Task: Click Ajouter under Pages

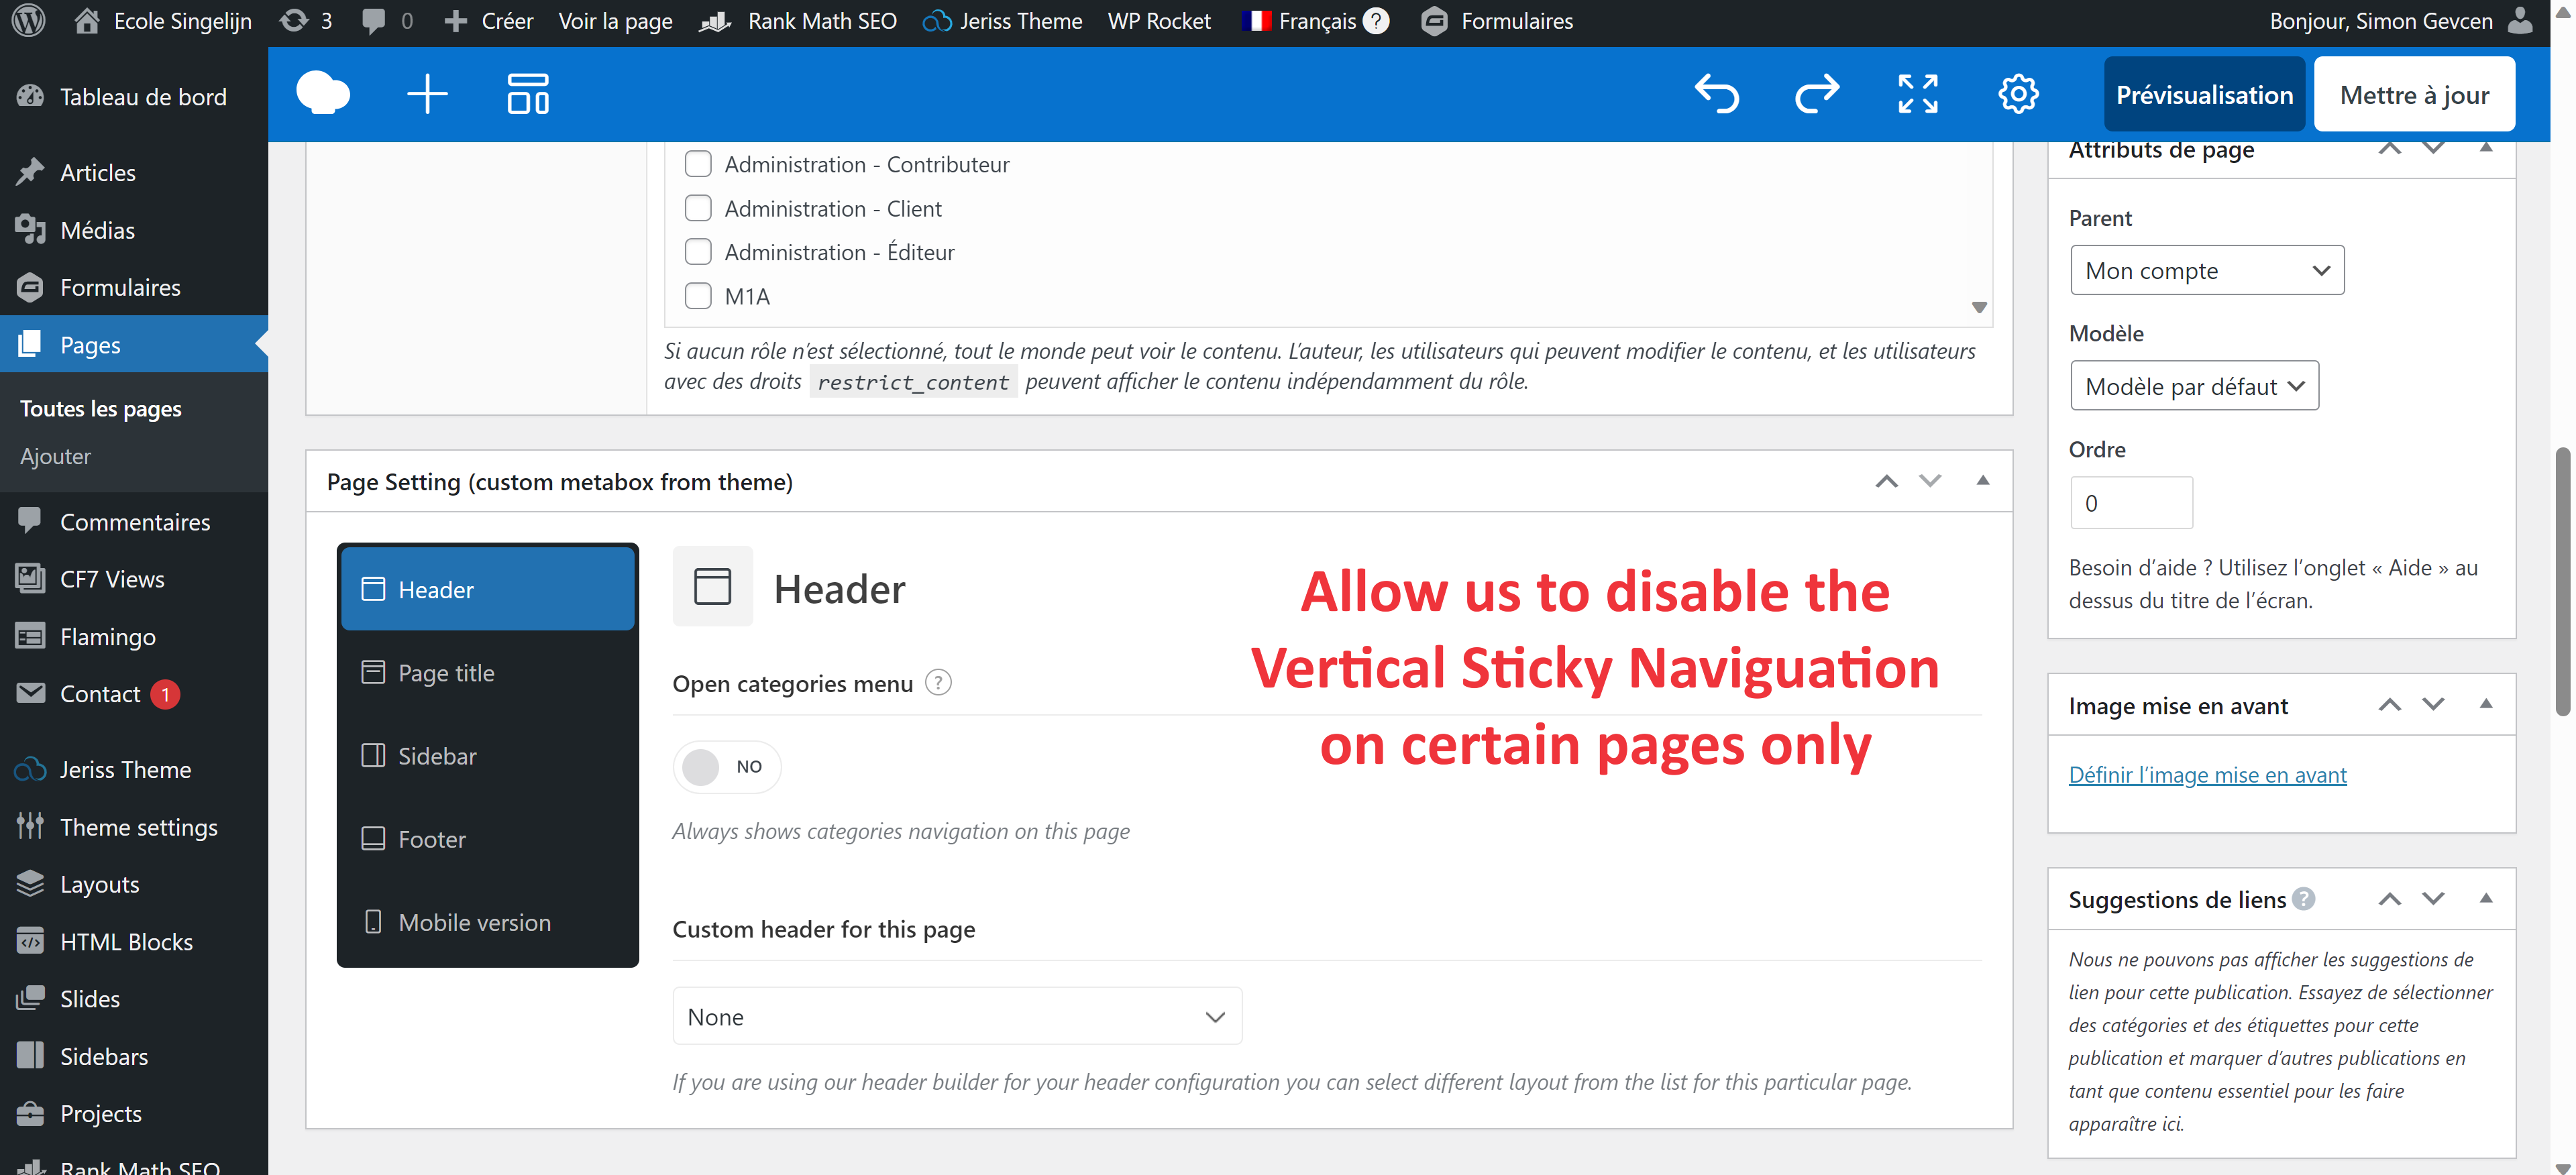Action: click(55, 456)
